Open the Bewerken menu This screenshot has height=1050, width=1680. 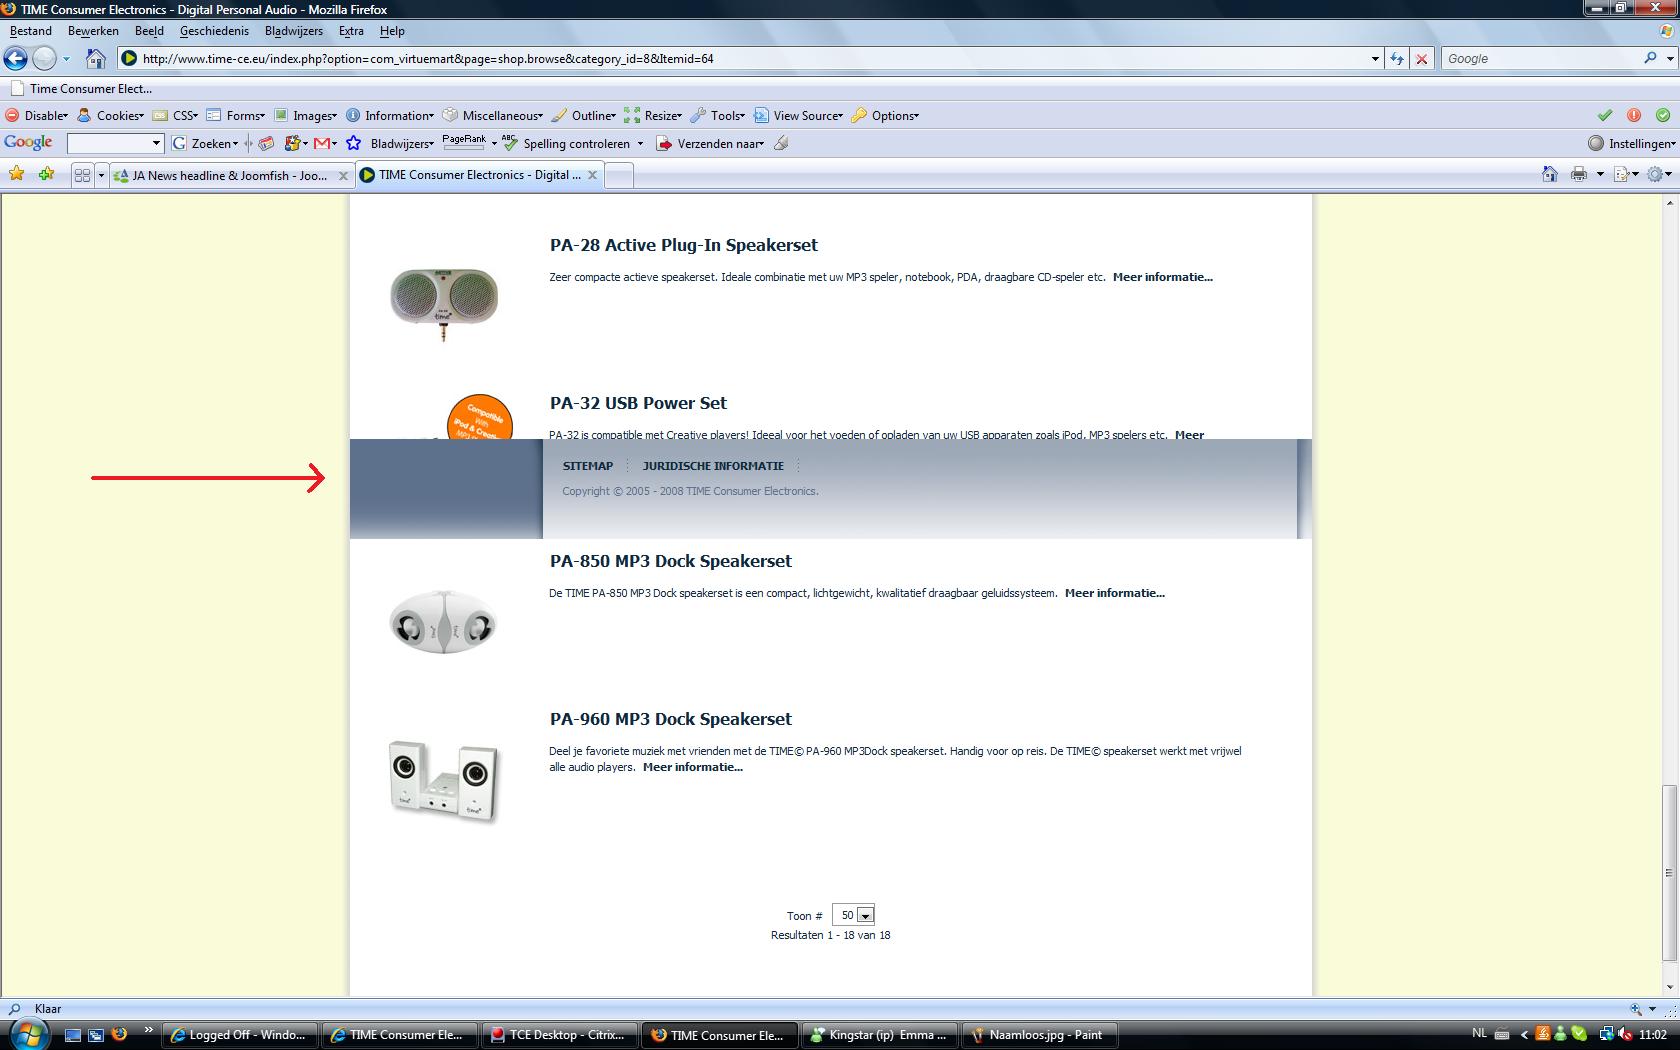click(93, 31)
